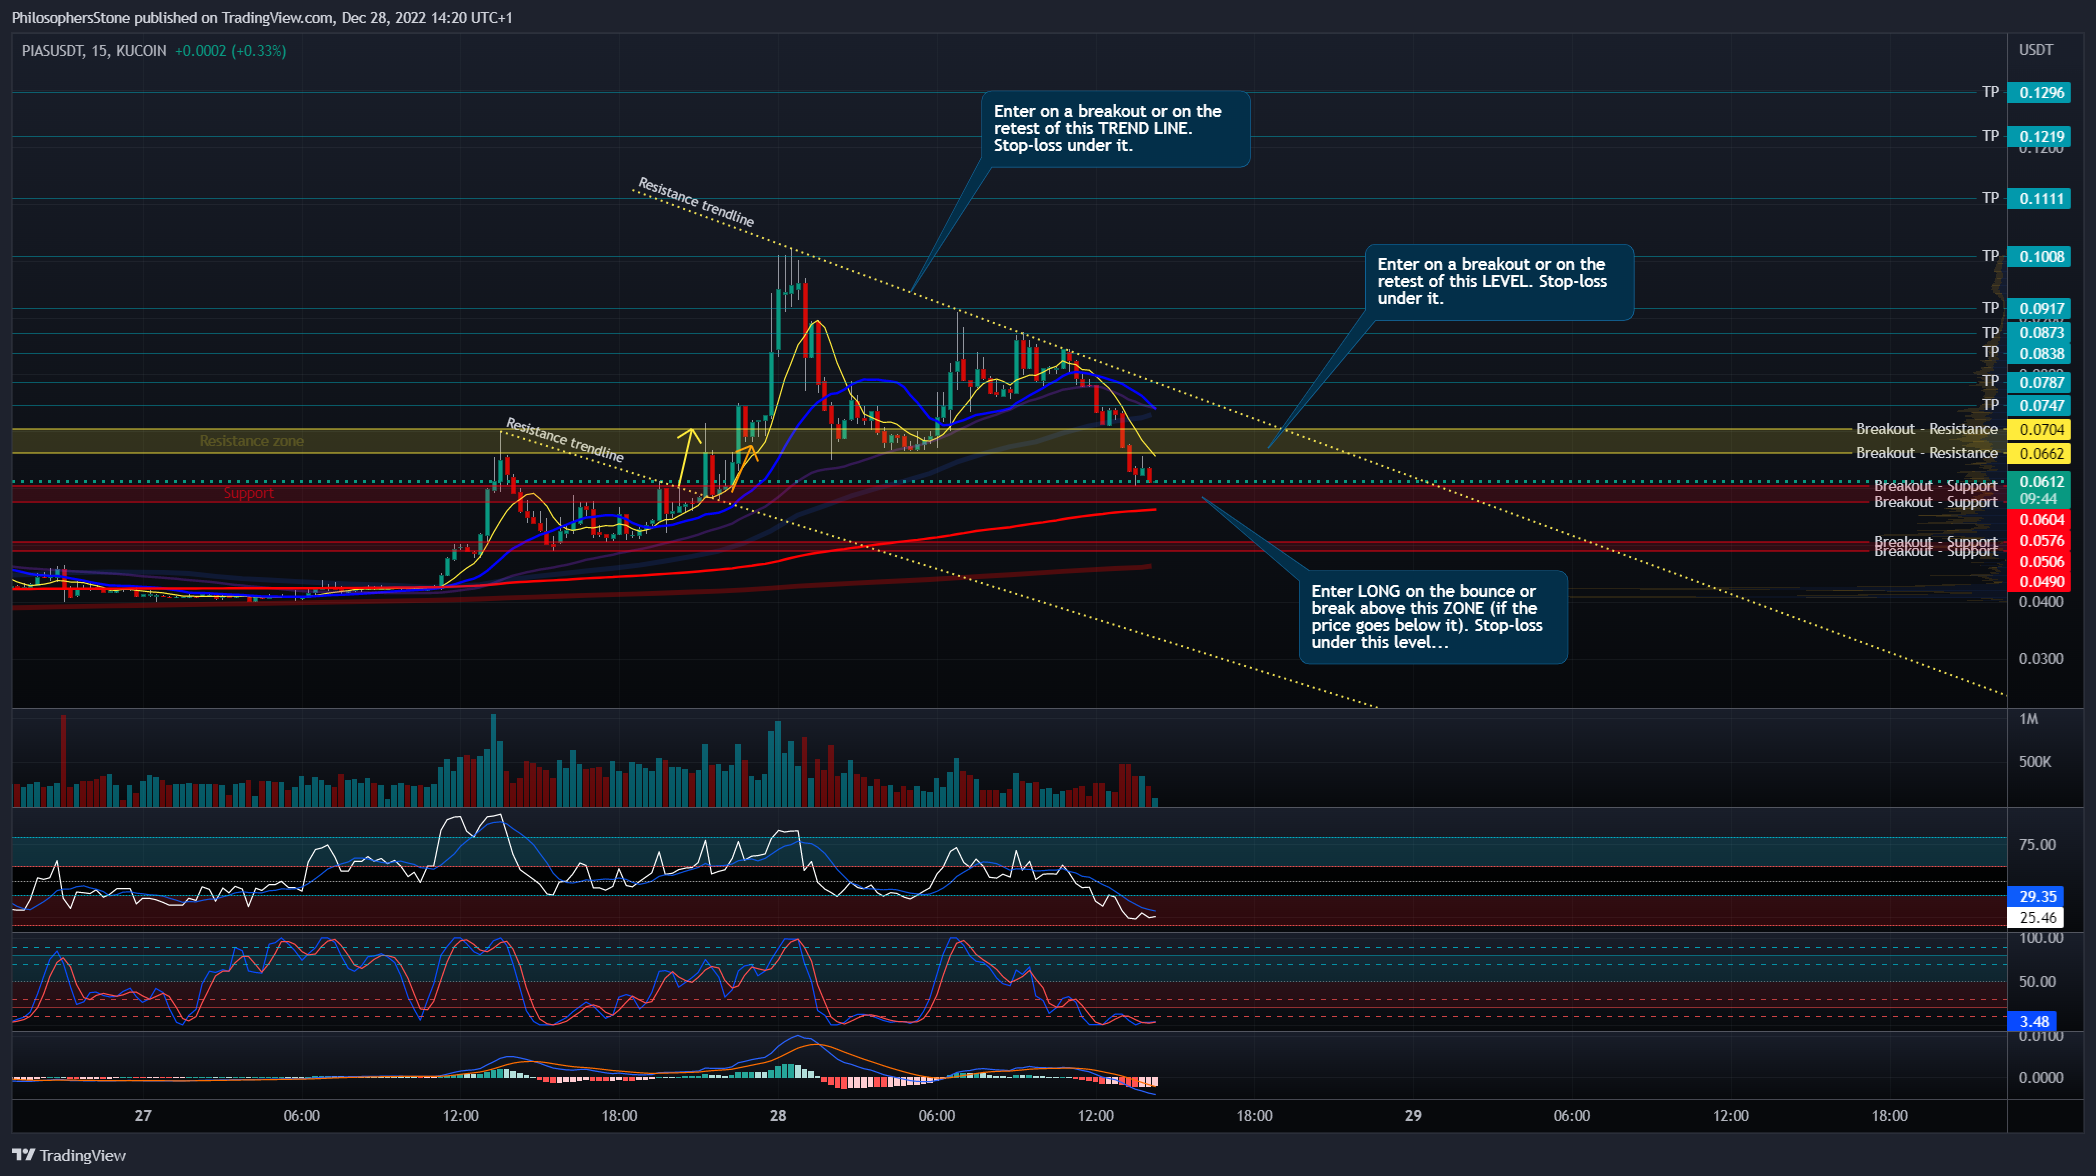Click the red 0.0506 support price label

click(2041, 562)
